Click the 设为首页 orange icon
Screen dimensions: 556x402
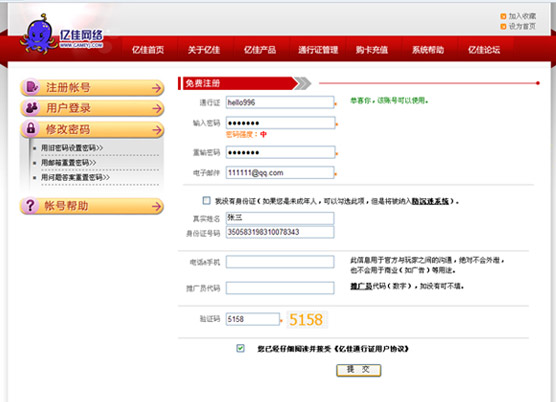click(503, 27)
